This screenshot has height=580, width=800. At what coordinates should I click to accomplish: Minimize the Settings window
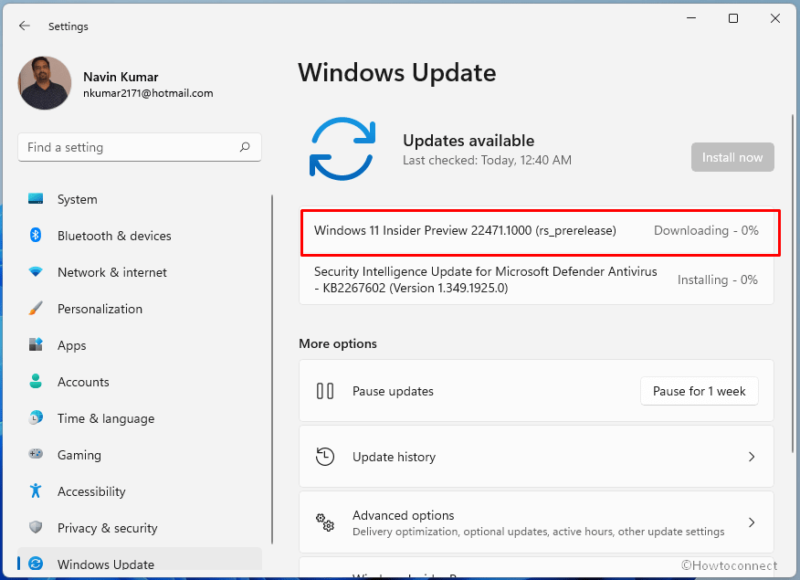tap(691, 18)
